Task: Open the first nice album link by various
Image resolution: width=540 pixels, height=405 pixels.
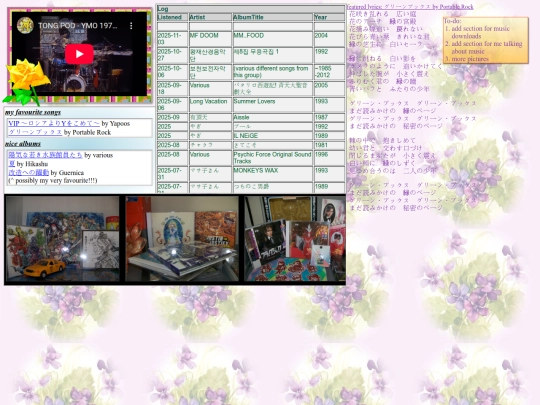Action: 45,155
